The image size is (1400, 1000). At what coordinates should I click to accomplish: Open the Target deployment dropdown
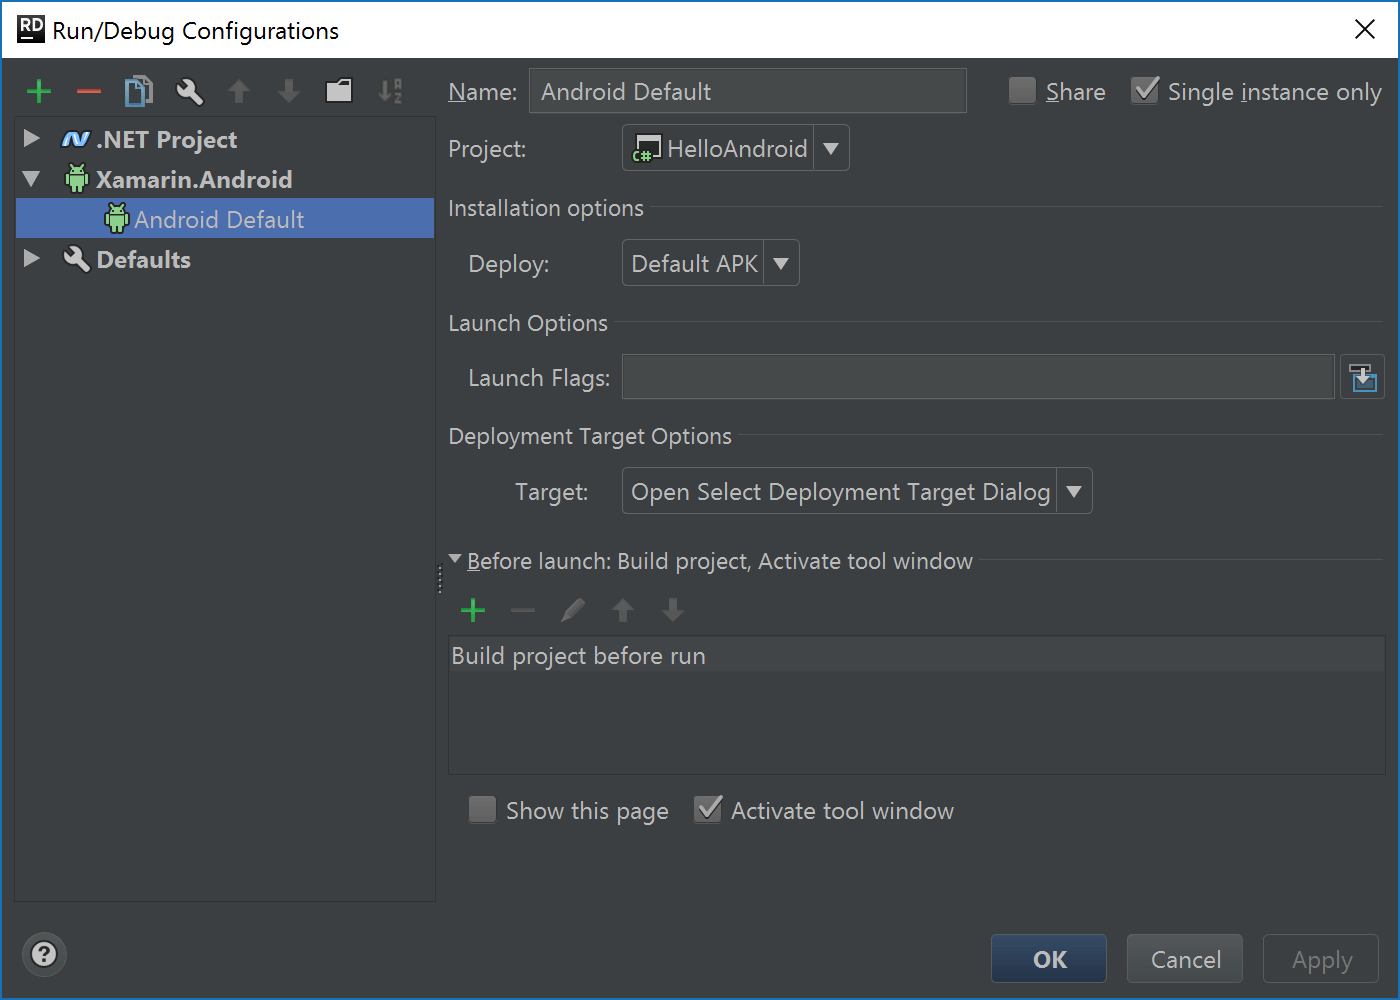coord(857,491)
